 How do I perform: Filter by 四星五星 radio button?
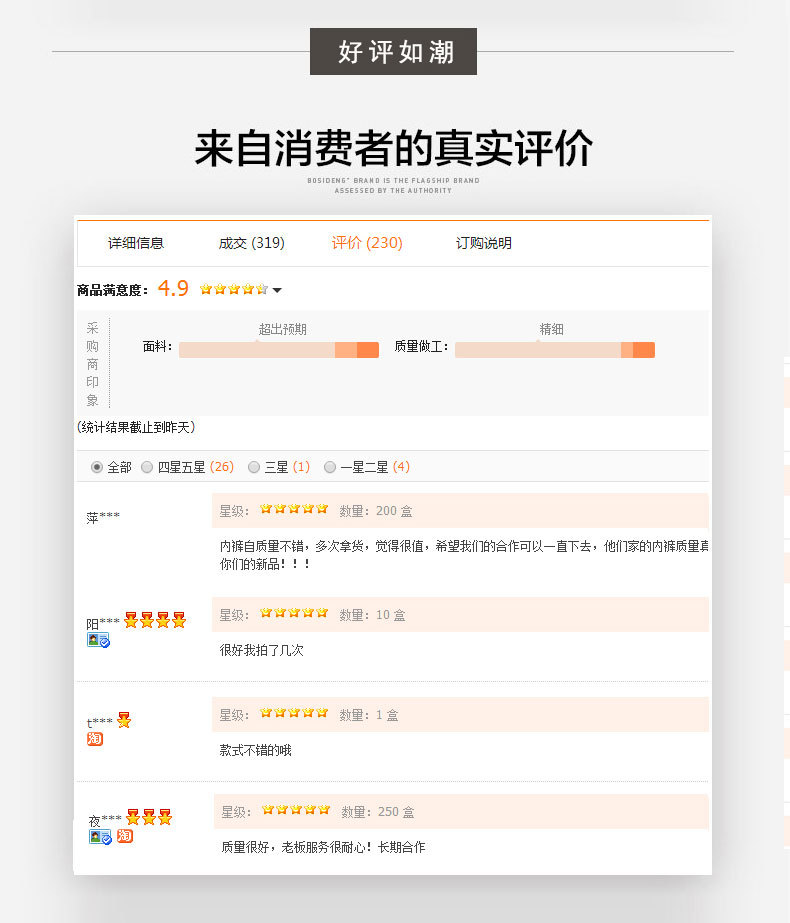pos(147,467)
